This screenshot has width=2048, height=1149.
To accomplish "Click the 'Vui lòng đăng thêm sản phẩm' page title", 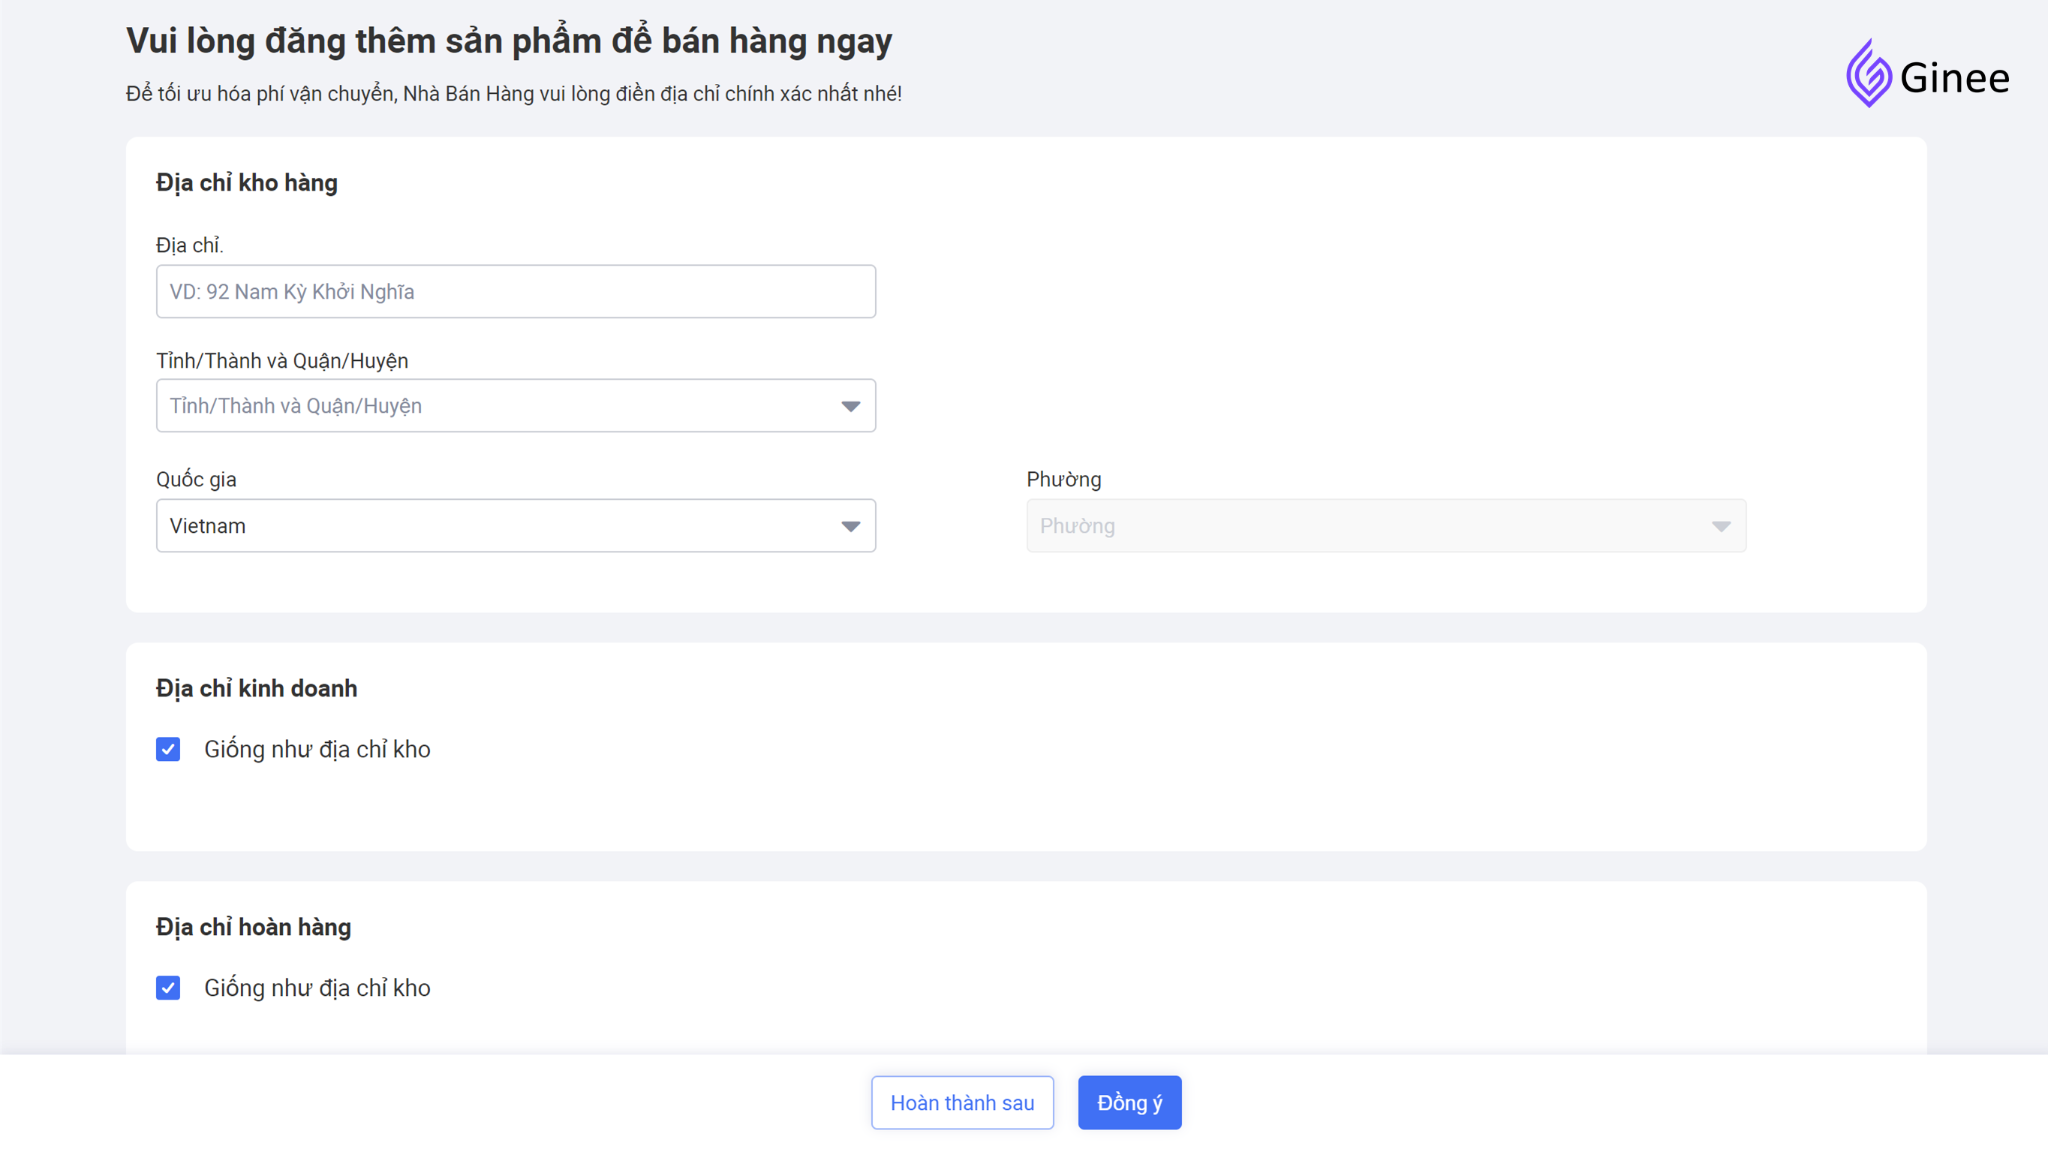I will [509, 41].
